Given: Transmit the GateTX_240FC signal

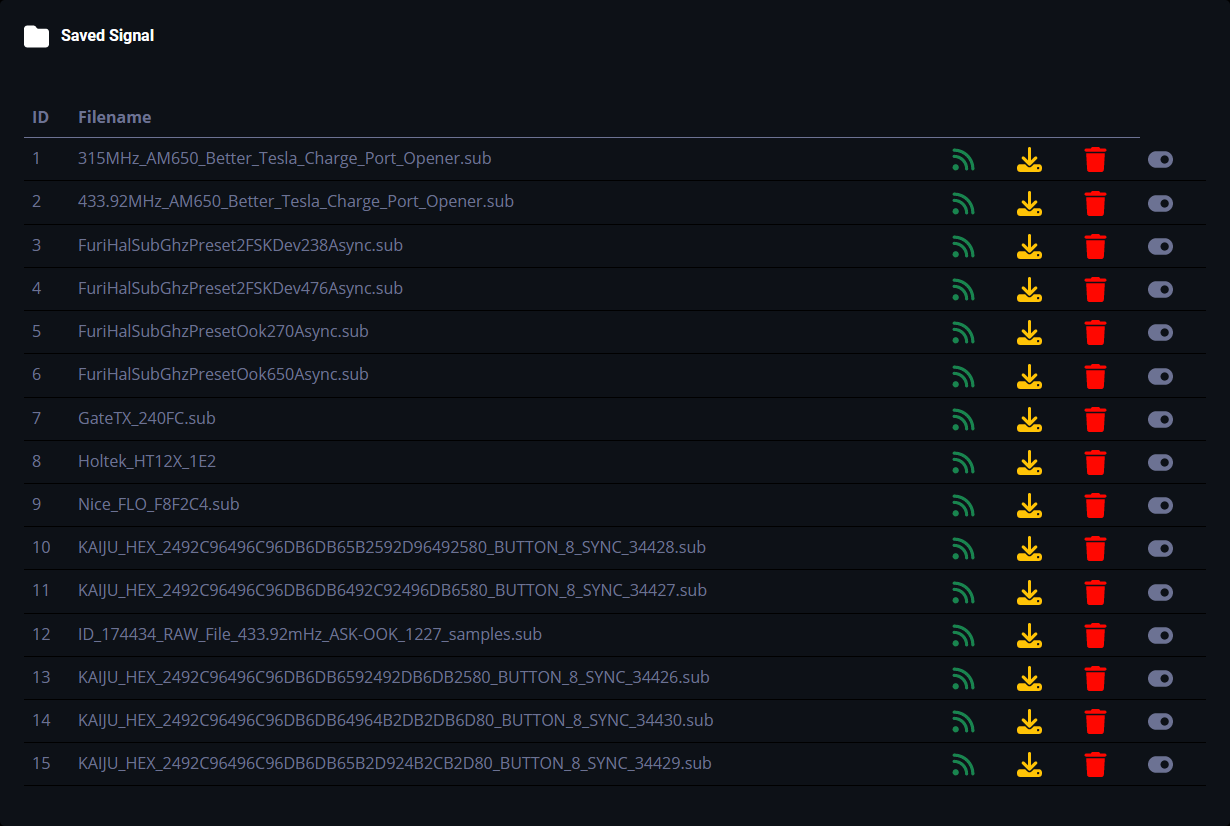Looking at the screenshot, I should click(x=962, y=419).
